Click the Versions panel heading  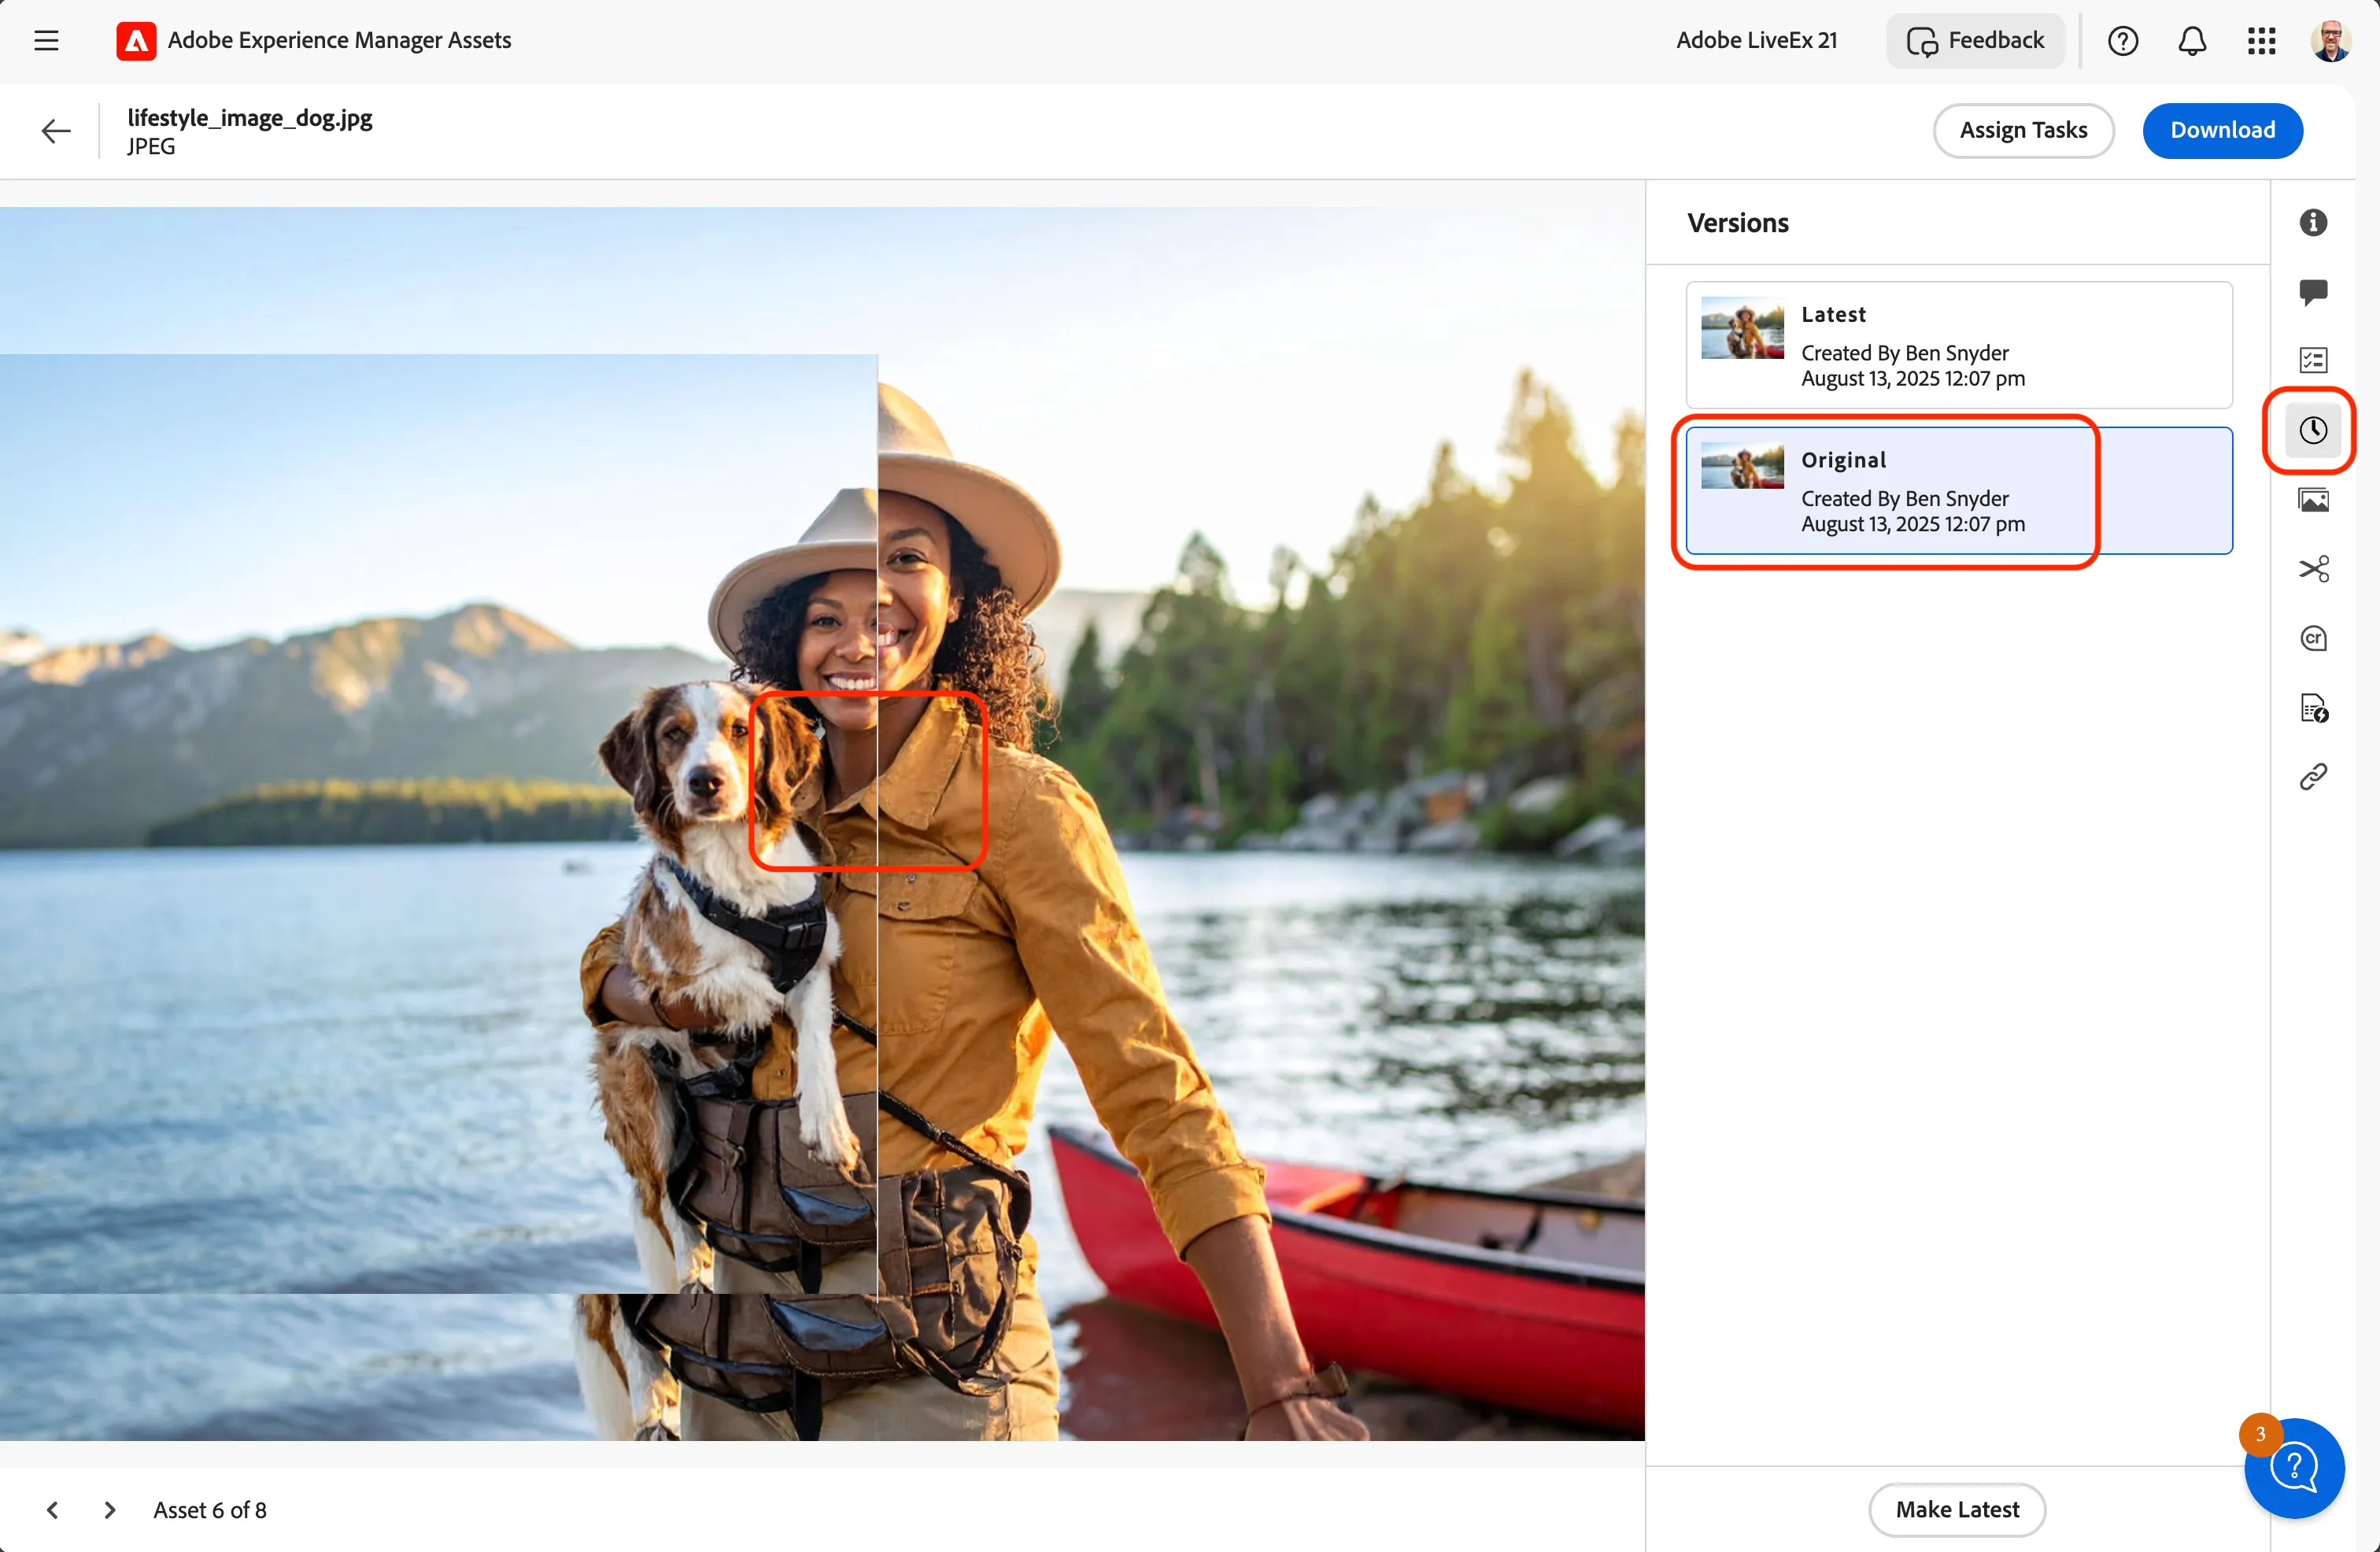[x=1738, y=223]
